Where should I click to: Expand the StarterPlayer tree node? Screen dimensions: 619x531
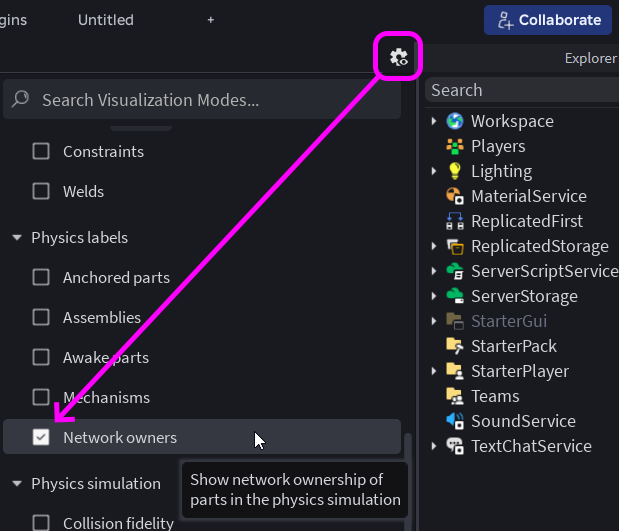[434, 371]
